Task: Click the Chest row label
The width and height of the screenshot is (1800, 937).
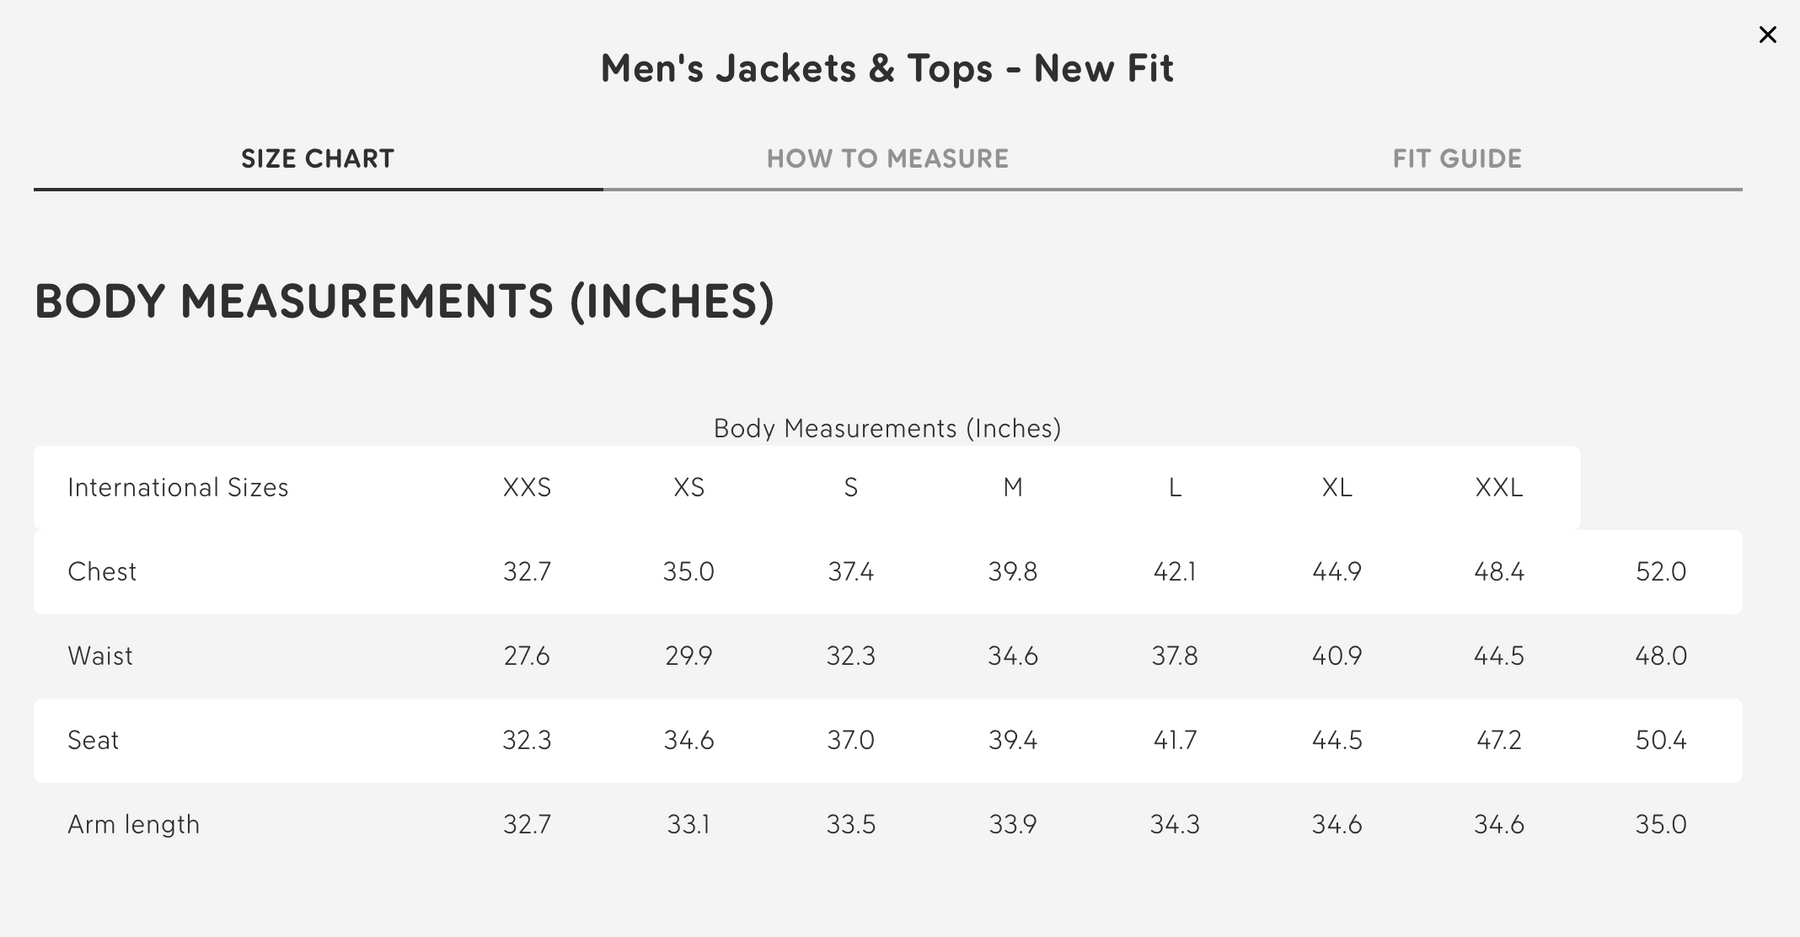Action: tap(102, 571)
